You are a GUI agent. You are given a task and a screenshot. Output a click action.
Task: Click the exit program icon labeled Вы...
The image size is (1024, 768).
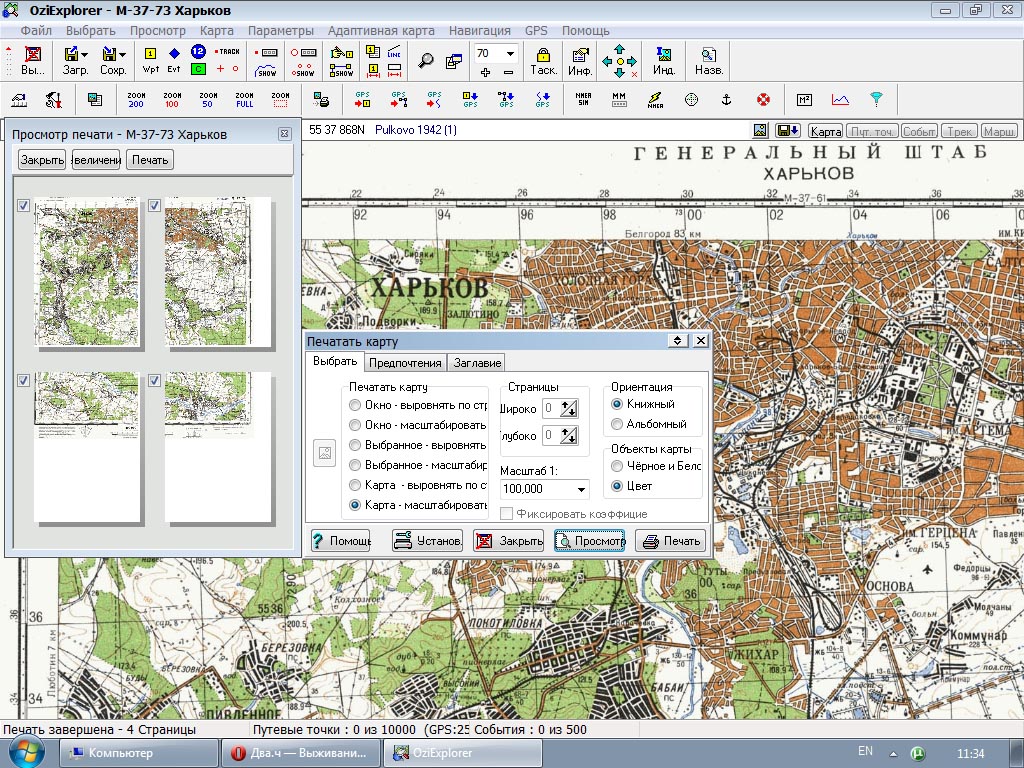pyautogui.click(x=32, y=61)
